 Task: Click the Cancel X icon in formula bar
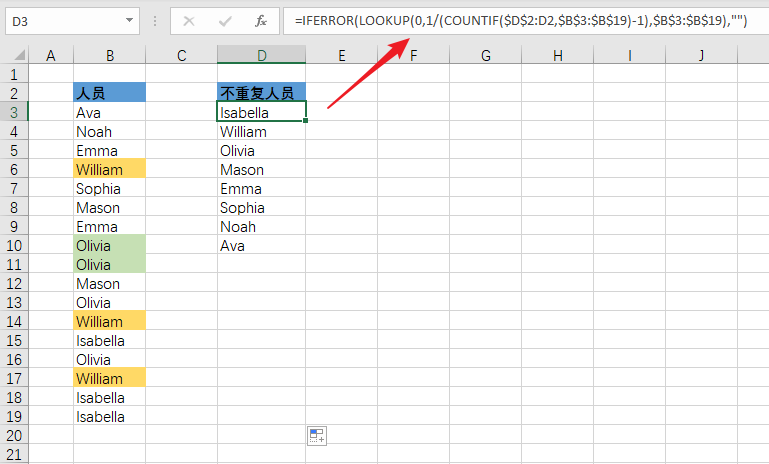pos(190,21)
